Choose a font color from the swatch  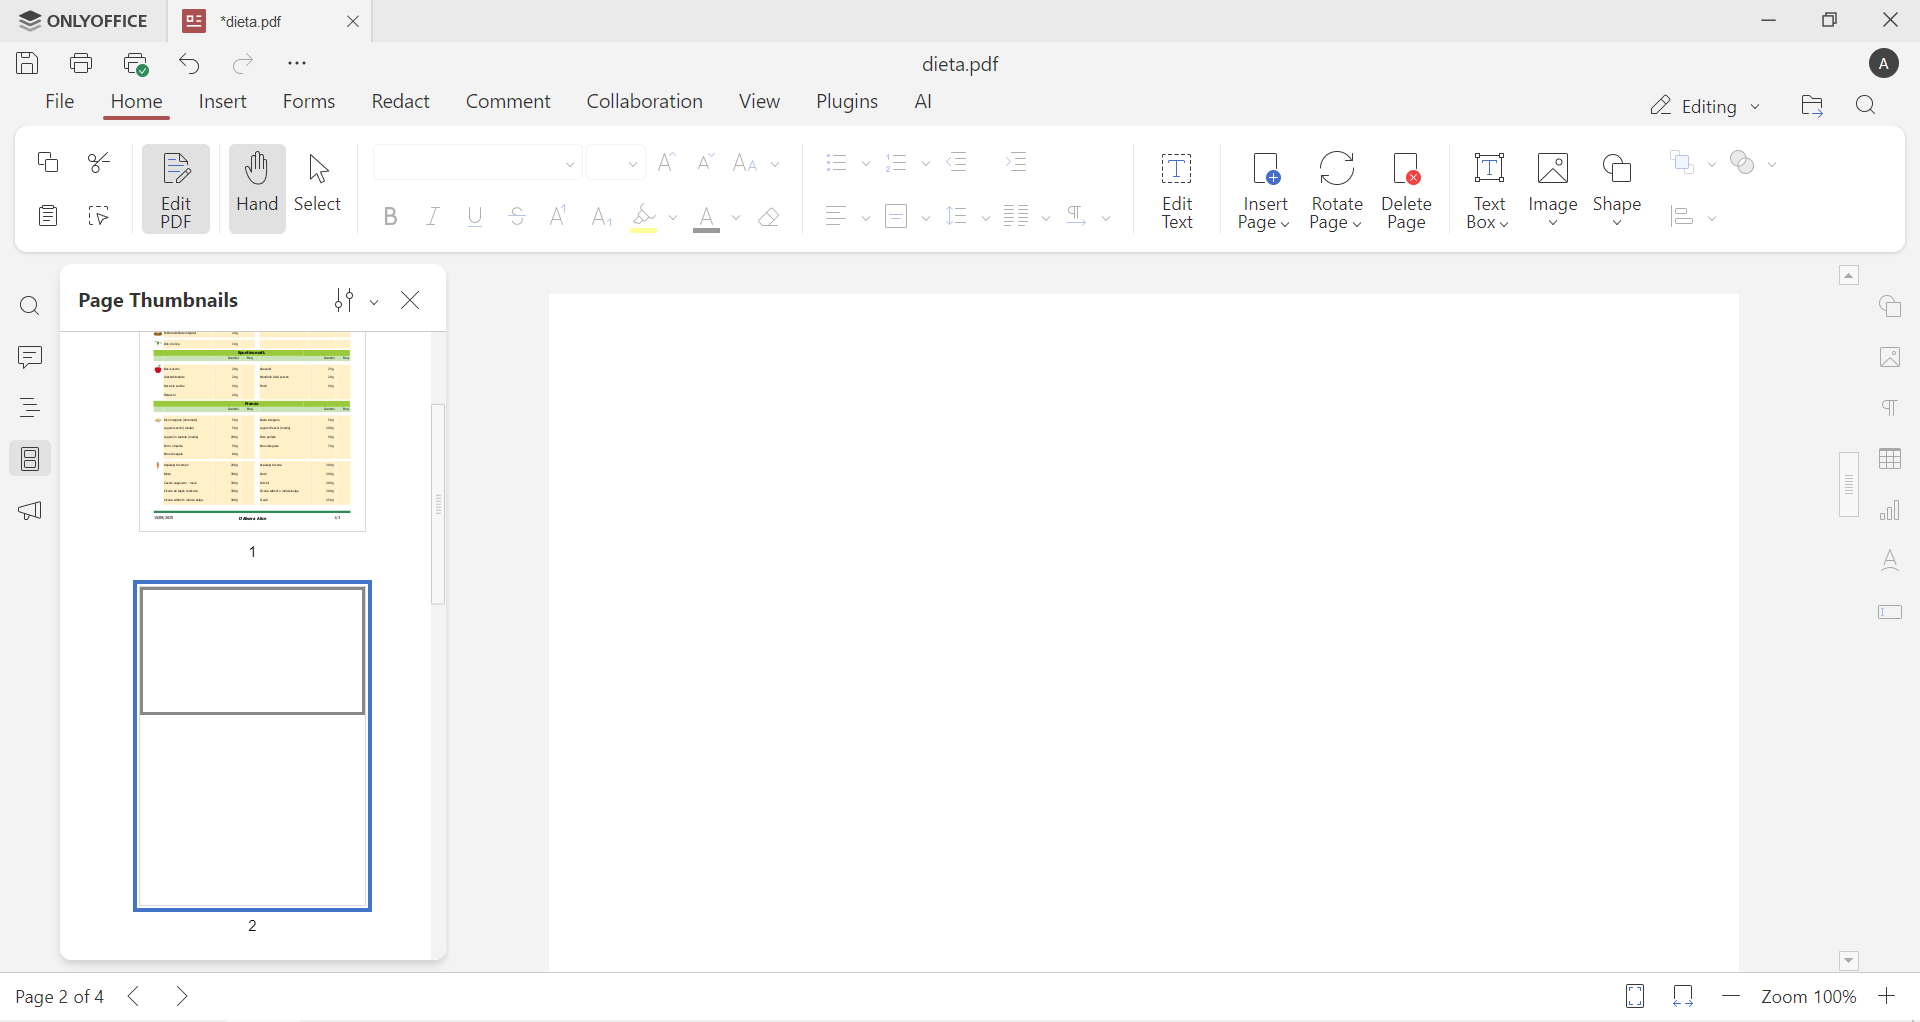point(707,219)
